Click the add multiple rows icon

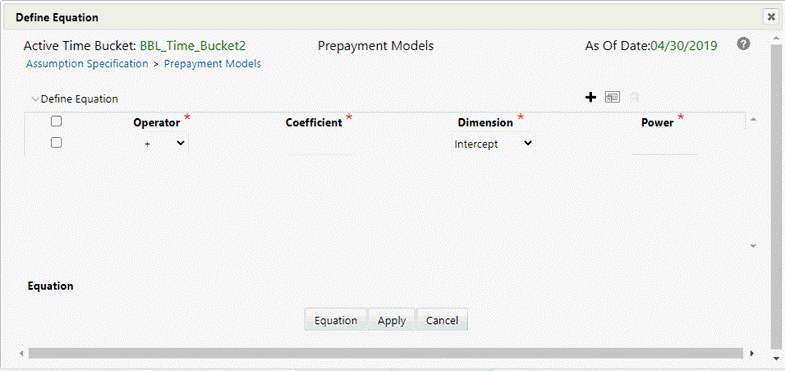tap(612, 97)
